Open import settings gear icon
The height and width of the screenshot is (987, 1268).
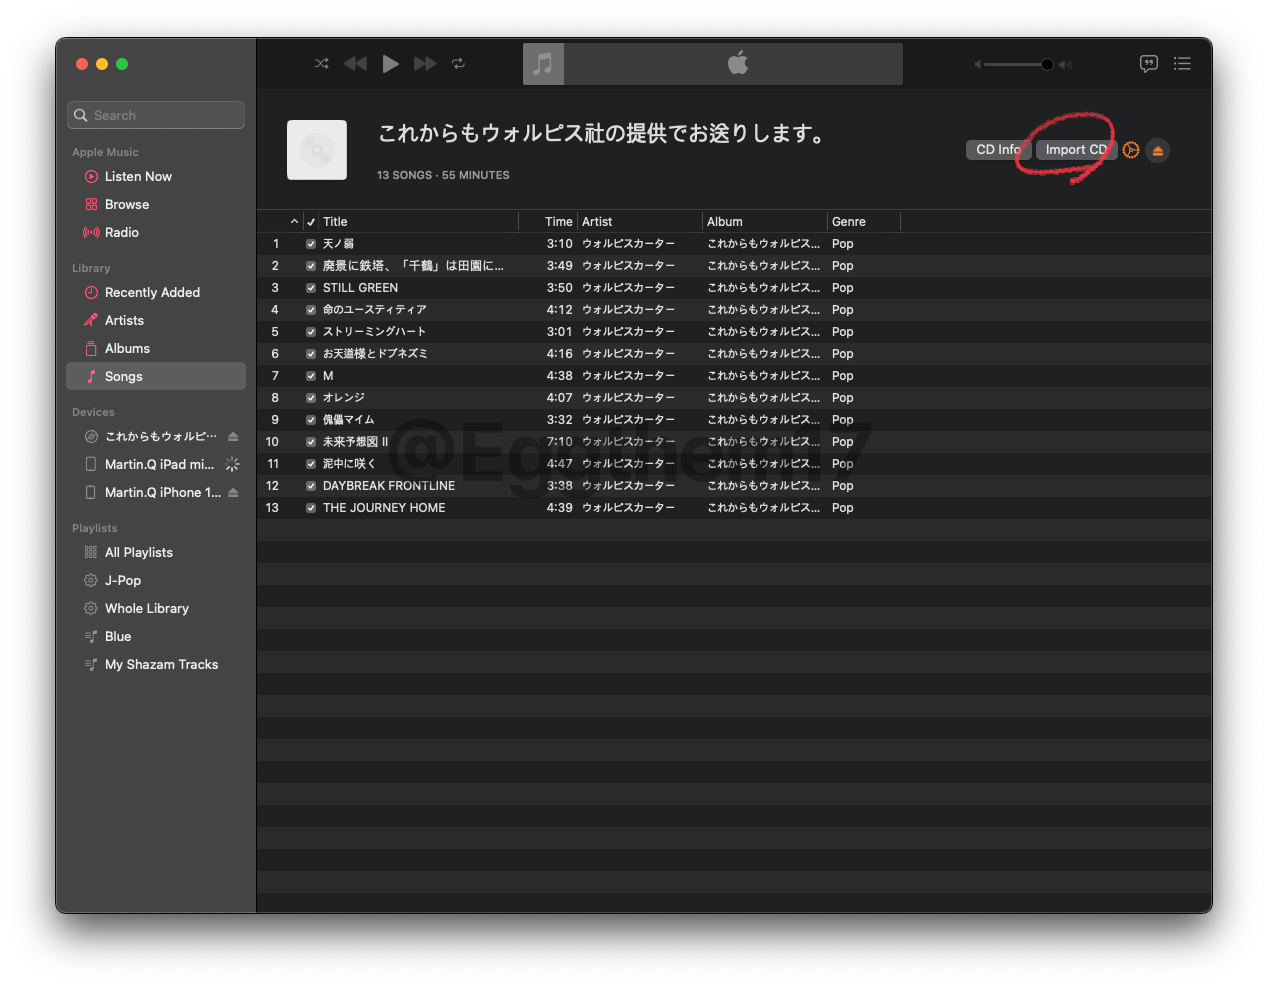tap(1131, 150)
